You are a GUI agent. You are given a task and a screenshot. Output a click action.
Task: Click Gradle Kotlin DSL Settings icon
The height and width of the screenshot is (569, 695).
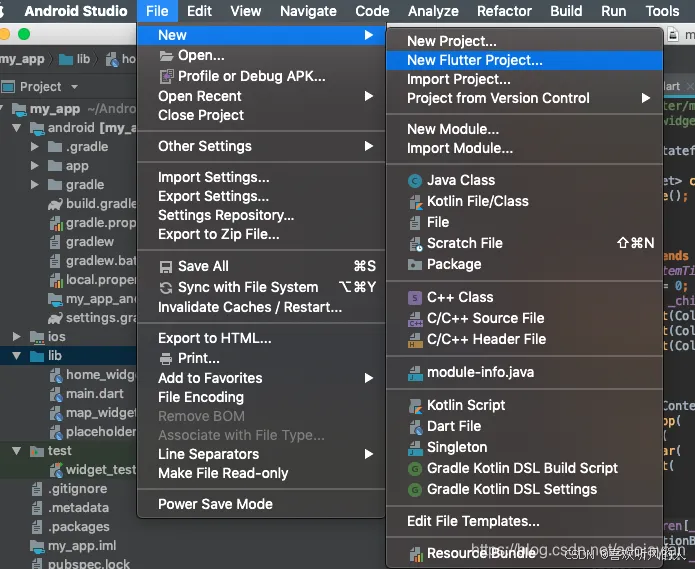click(414, 490)
